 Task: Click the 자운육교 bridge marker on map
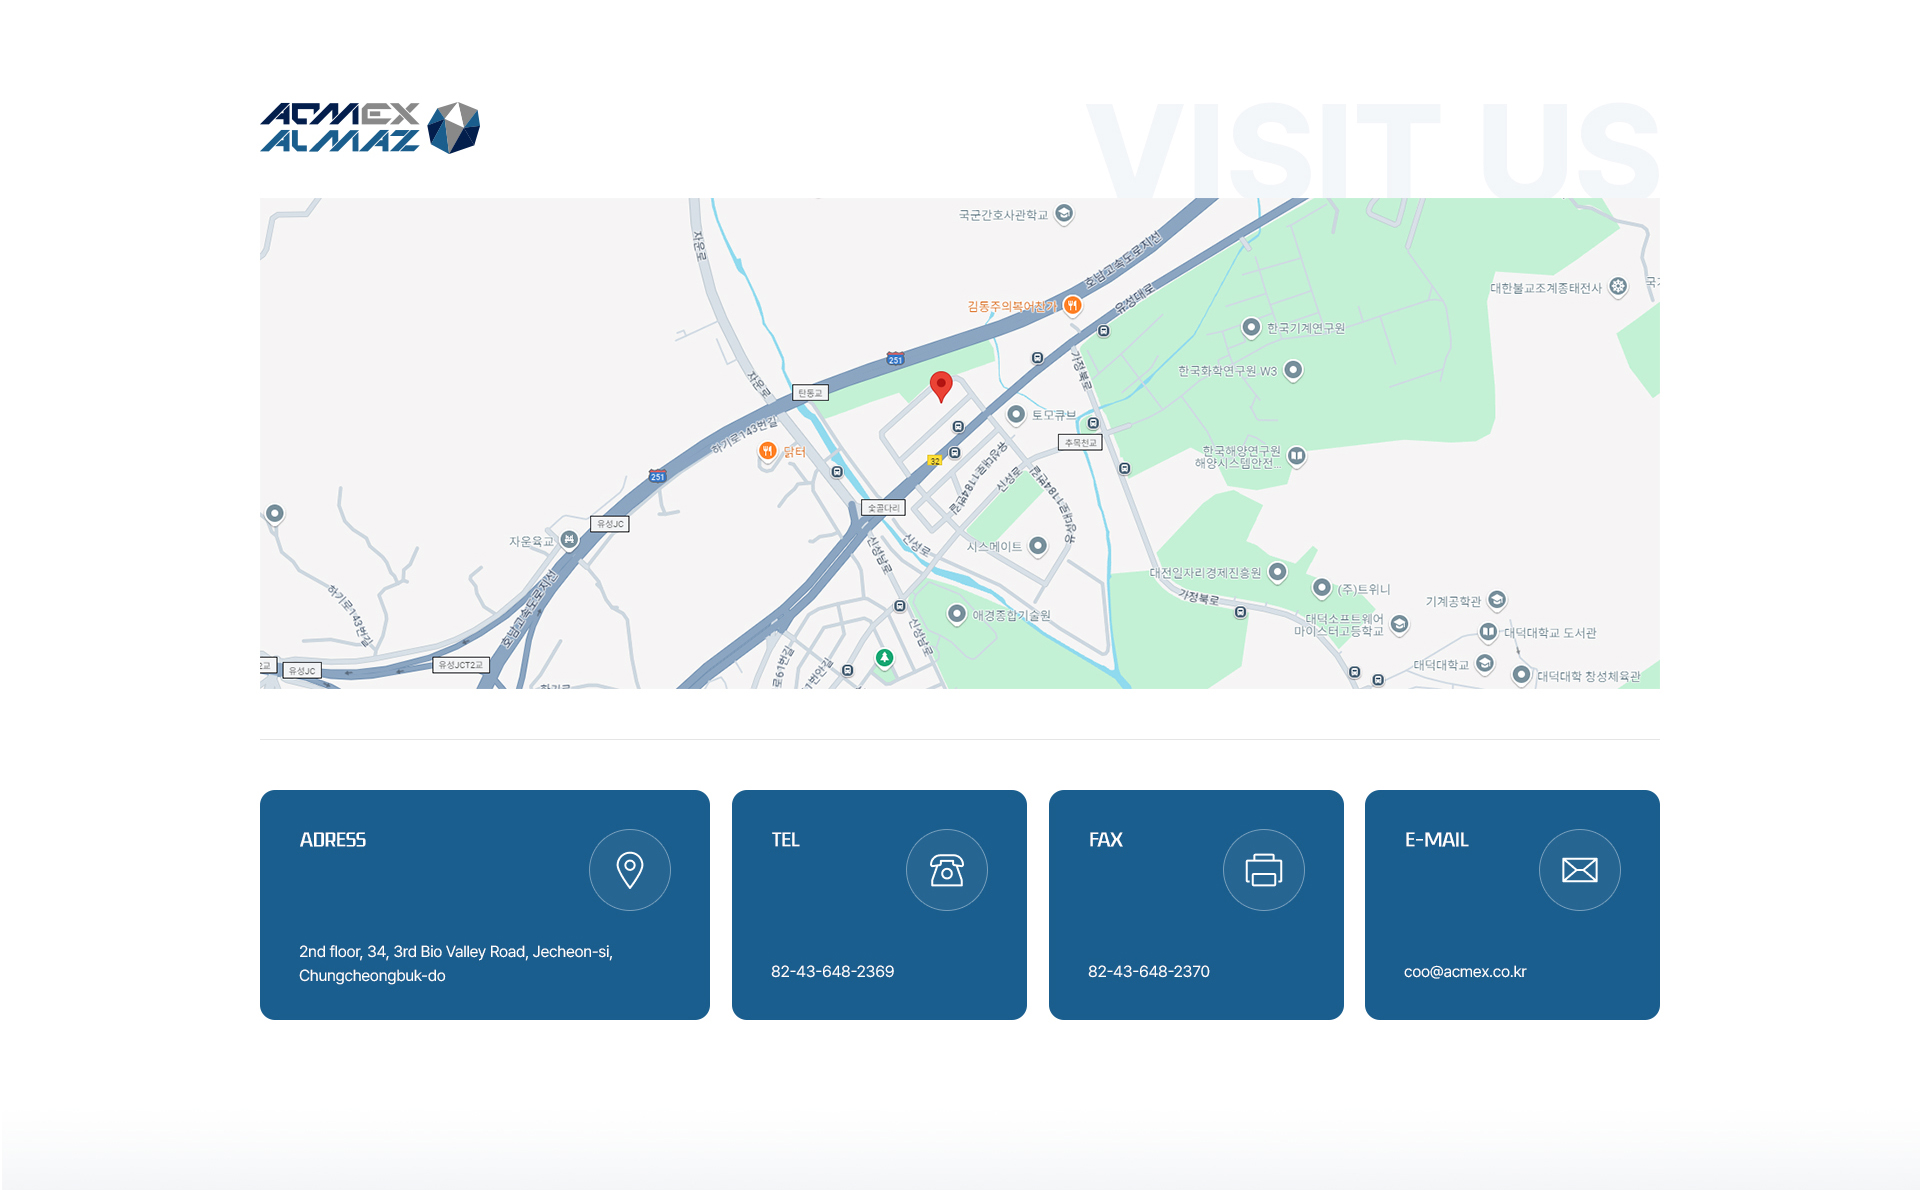pyautogui.click(x=569, y=540)
